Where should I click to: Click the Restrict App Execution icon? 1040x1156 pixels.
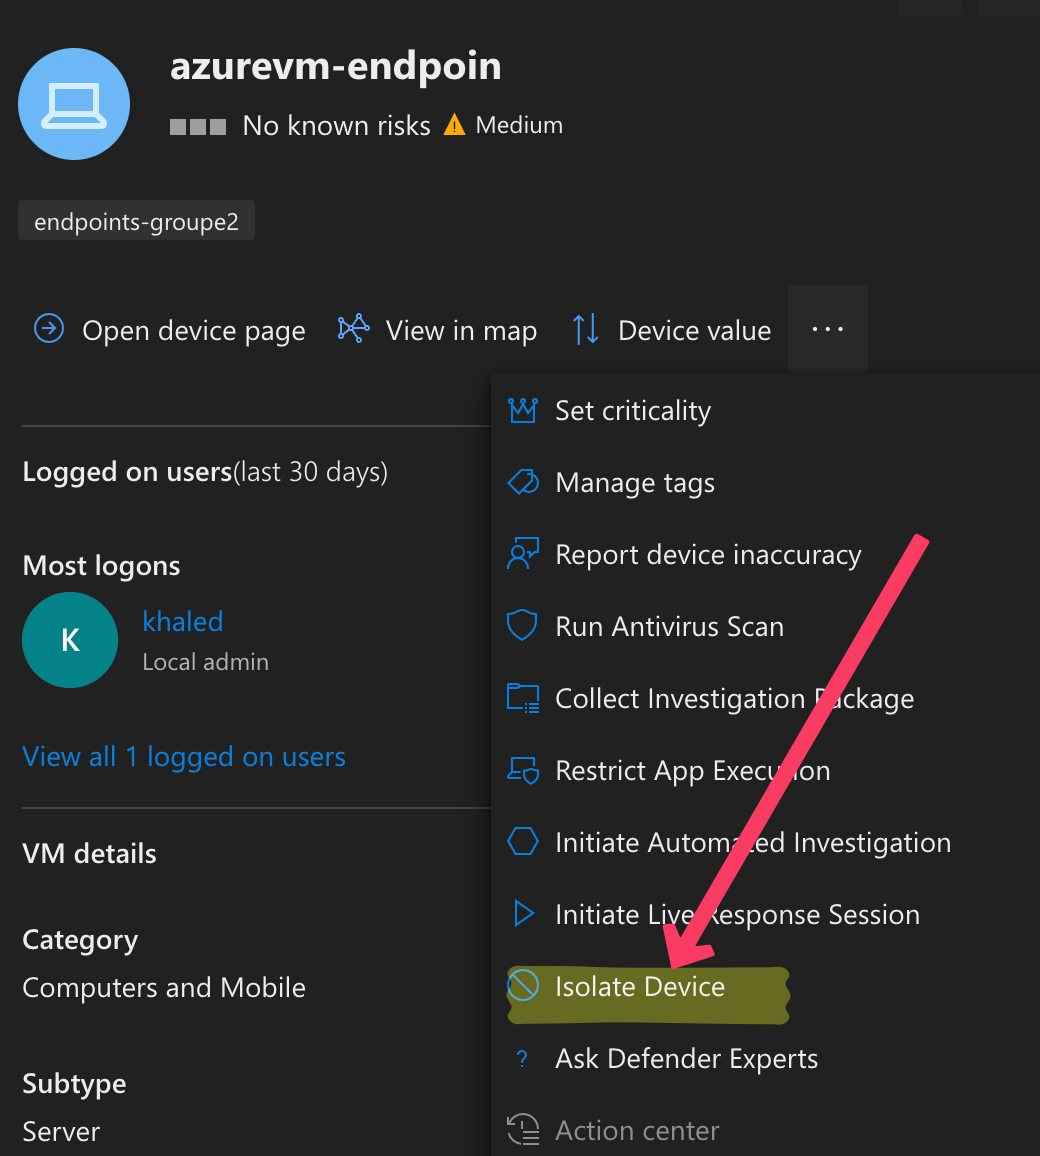[523, 770]
